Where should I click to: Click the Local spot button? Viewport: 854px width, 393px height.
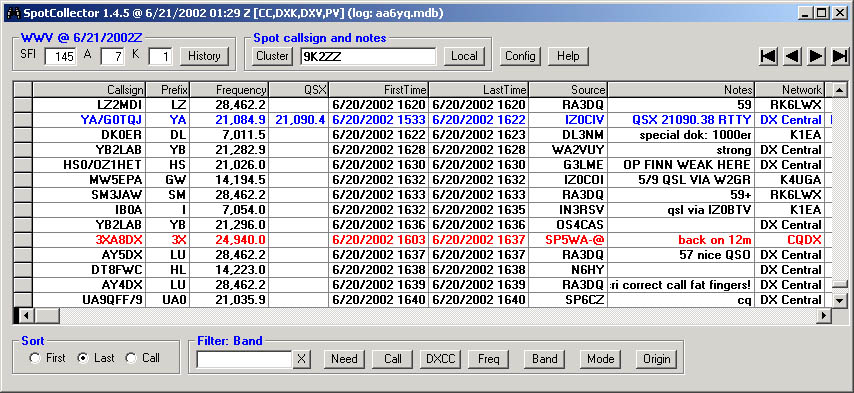(464, 56)
